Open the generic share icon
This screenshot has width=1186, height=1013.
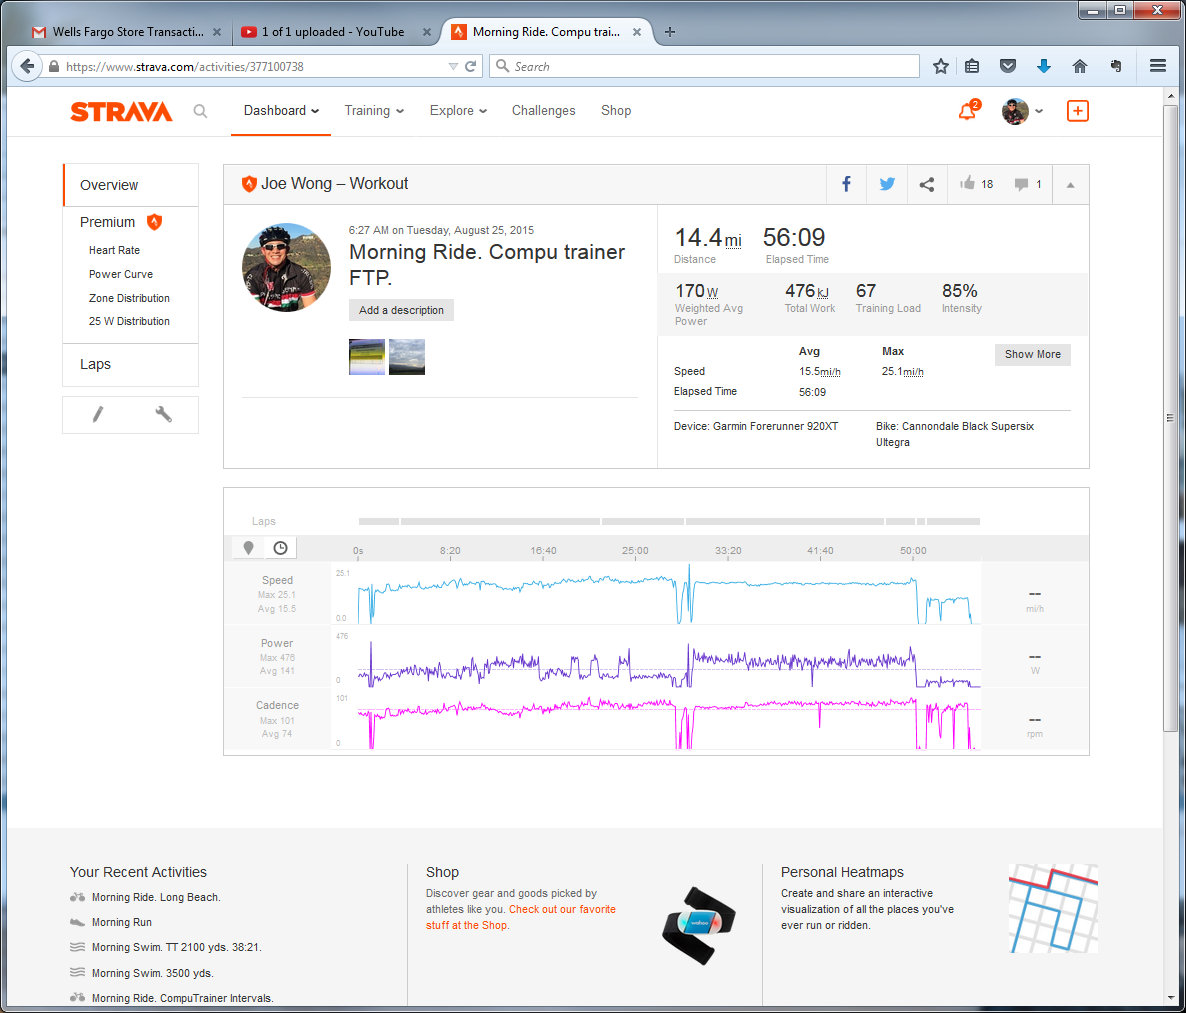[x=927, y=184]
